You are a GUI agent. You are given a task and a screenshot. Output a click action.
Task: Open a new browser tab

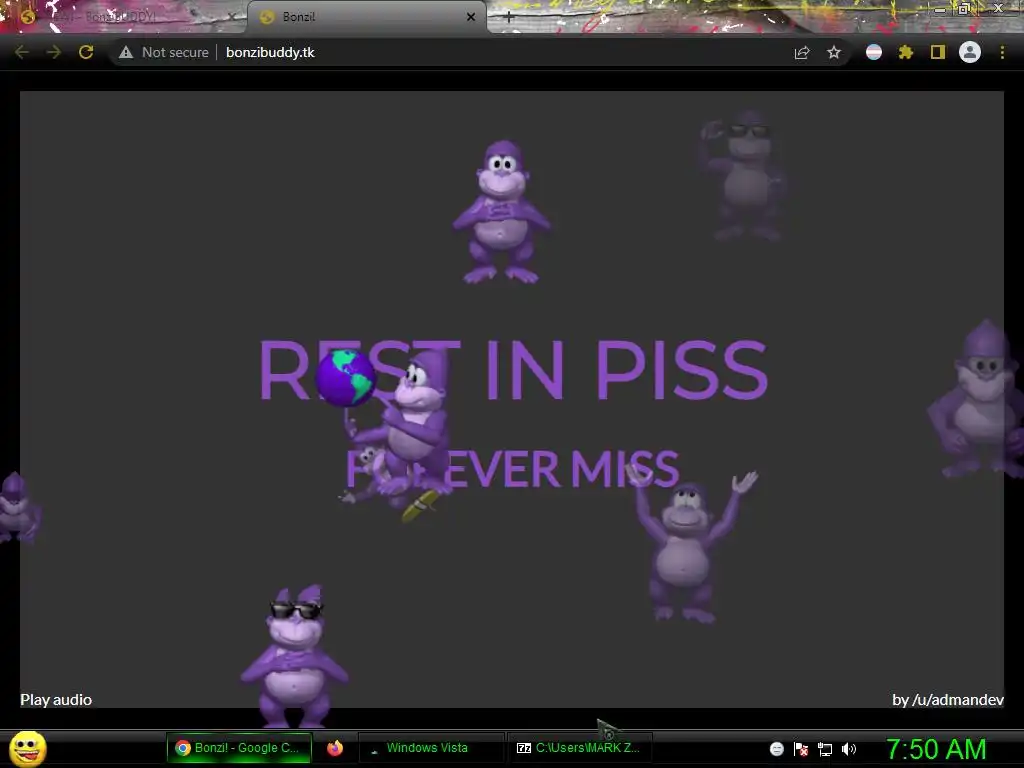(x=509, y=18)
